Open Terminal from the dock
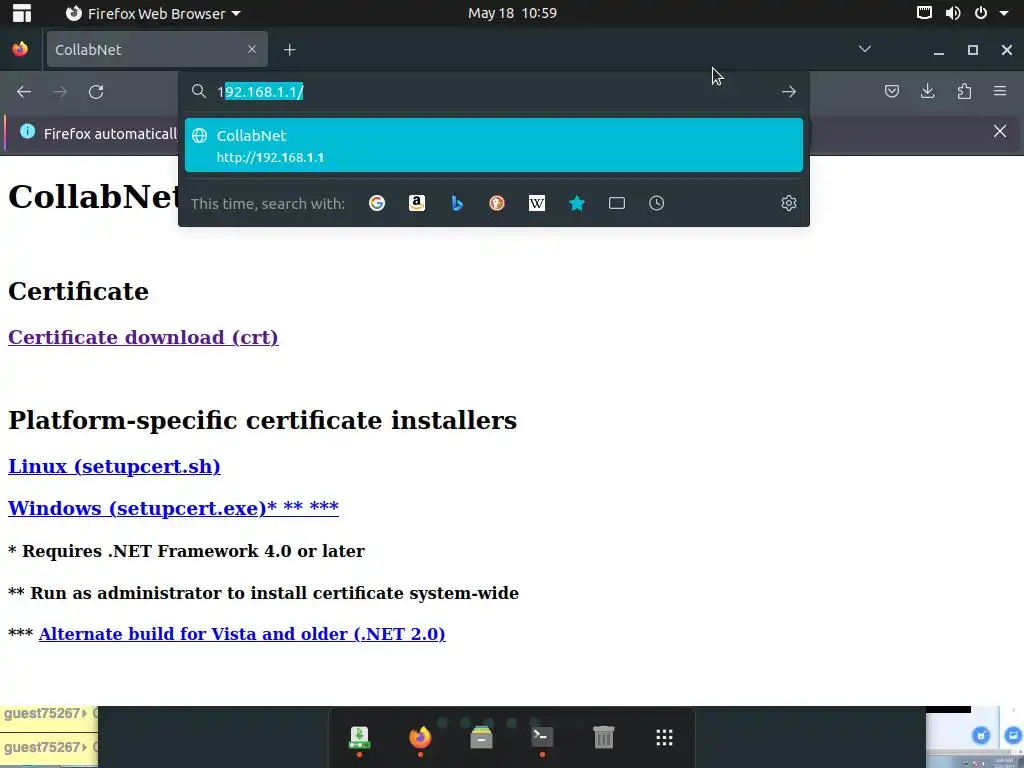This screenshot has width=1024, height=768. [542, 738]
